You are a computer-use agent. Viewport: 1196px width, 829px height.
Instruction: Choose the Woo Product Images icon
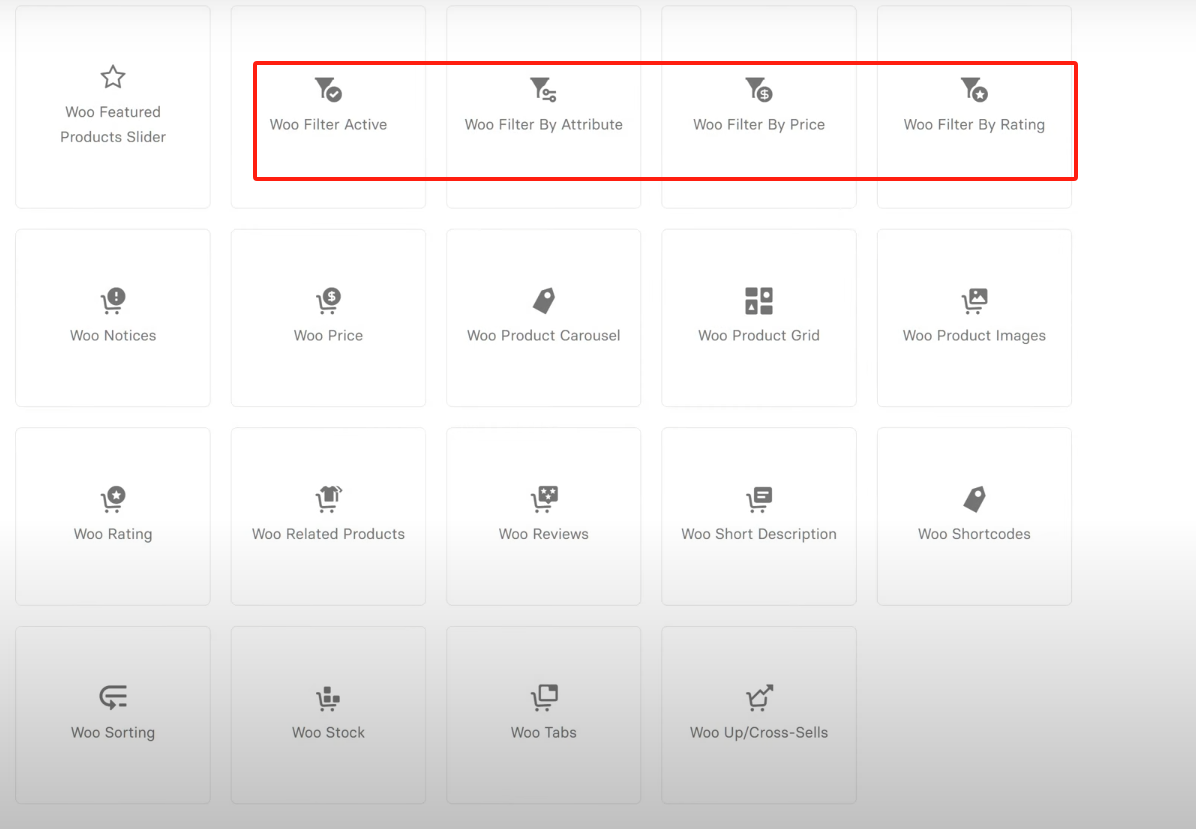974,300
